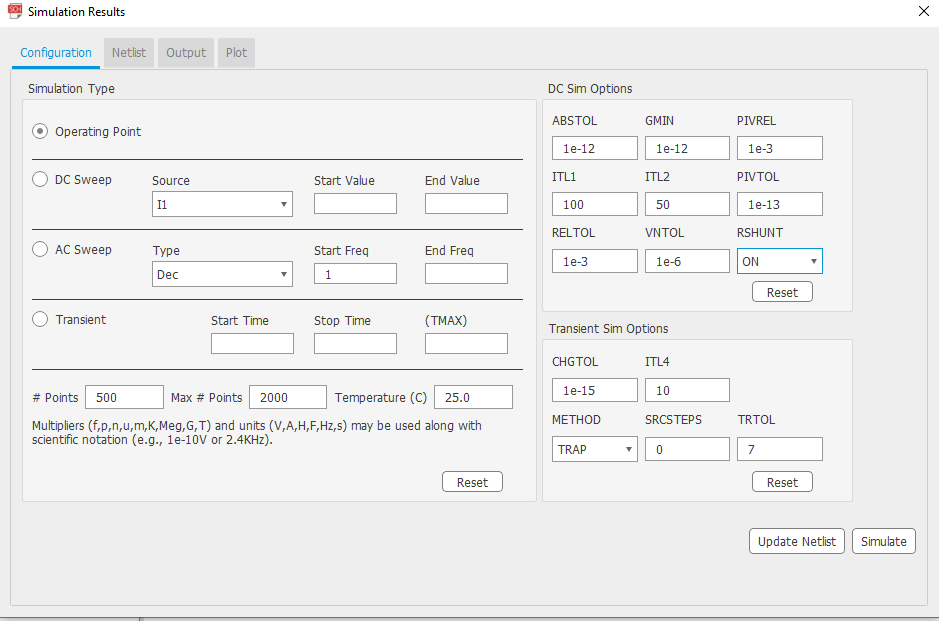Click the Transient Stop Time field
This screenshot has height=621, width=939.
(355, 343)
